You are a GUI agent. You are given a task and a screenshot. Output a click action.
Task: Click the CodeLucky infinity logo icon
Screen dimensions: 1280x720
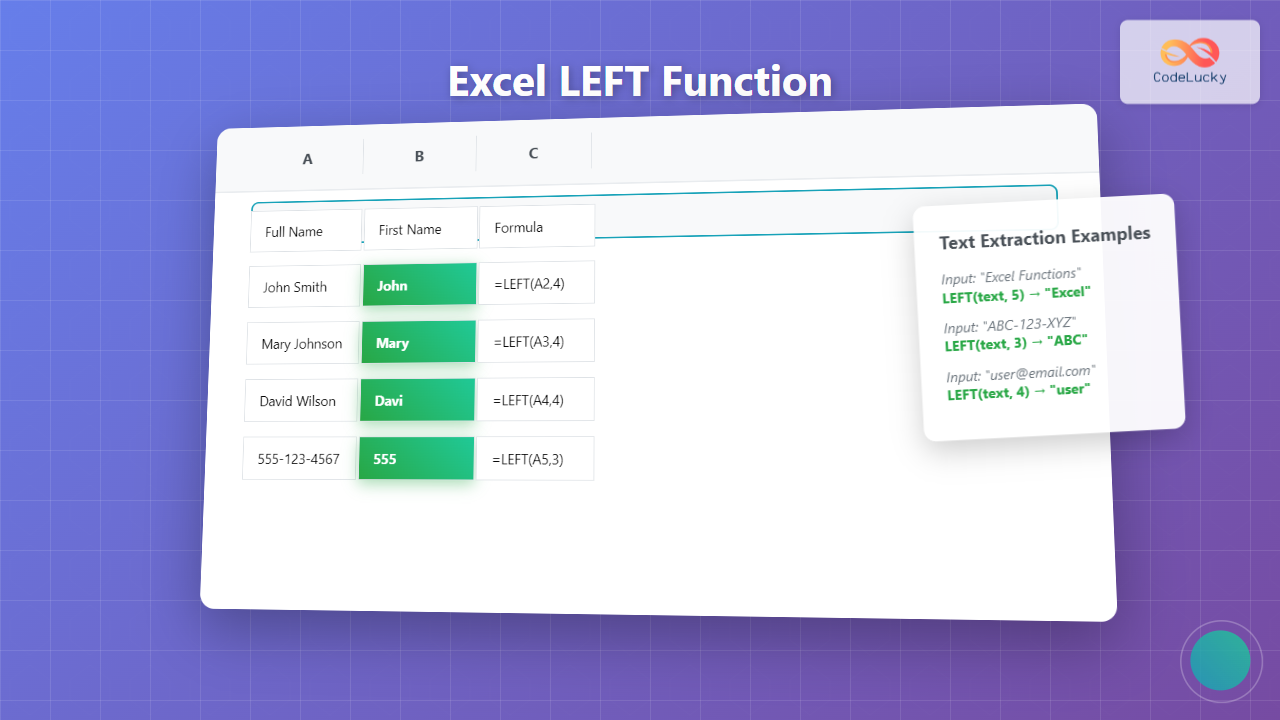[x=1189, y=52]
